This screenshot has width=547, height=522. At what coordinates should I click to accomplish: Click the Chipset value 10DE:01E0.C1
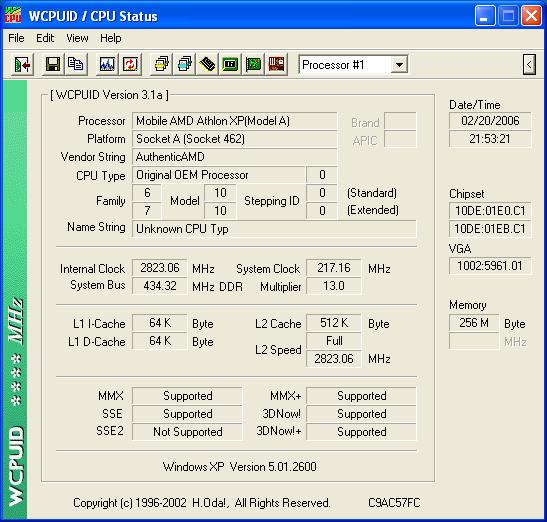coord(490,211)
